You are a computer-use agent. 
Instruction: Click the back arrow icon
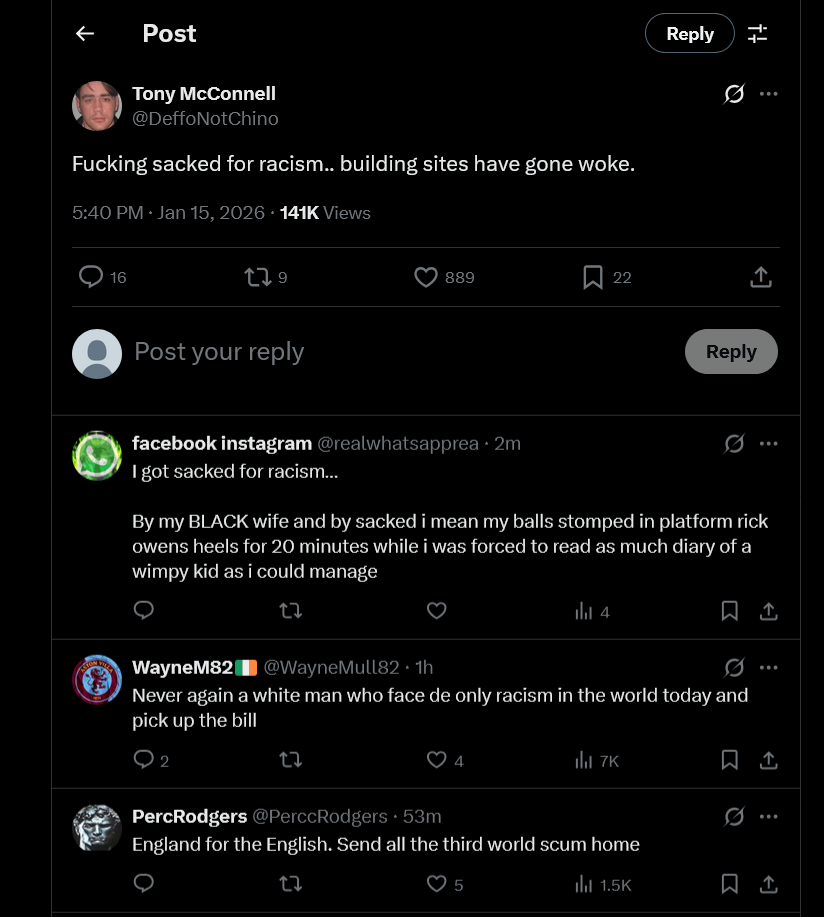[x=85, y=34]
